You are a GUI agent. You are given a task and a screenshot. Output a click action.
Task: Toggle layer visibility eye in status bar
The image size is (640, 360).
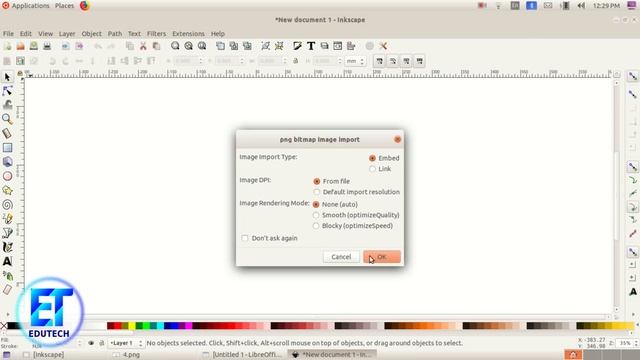pos(91,343)
